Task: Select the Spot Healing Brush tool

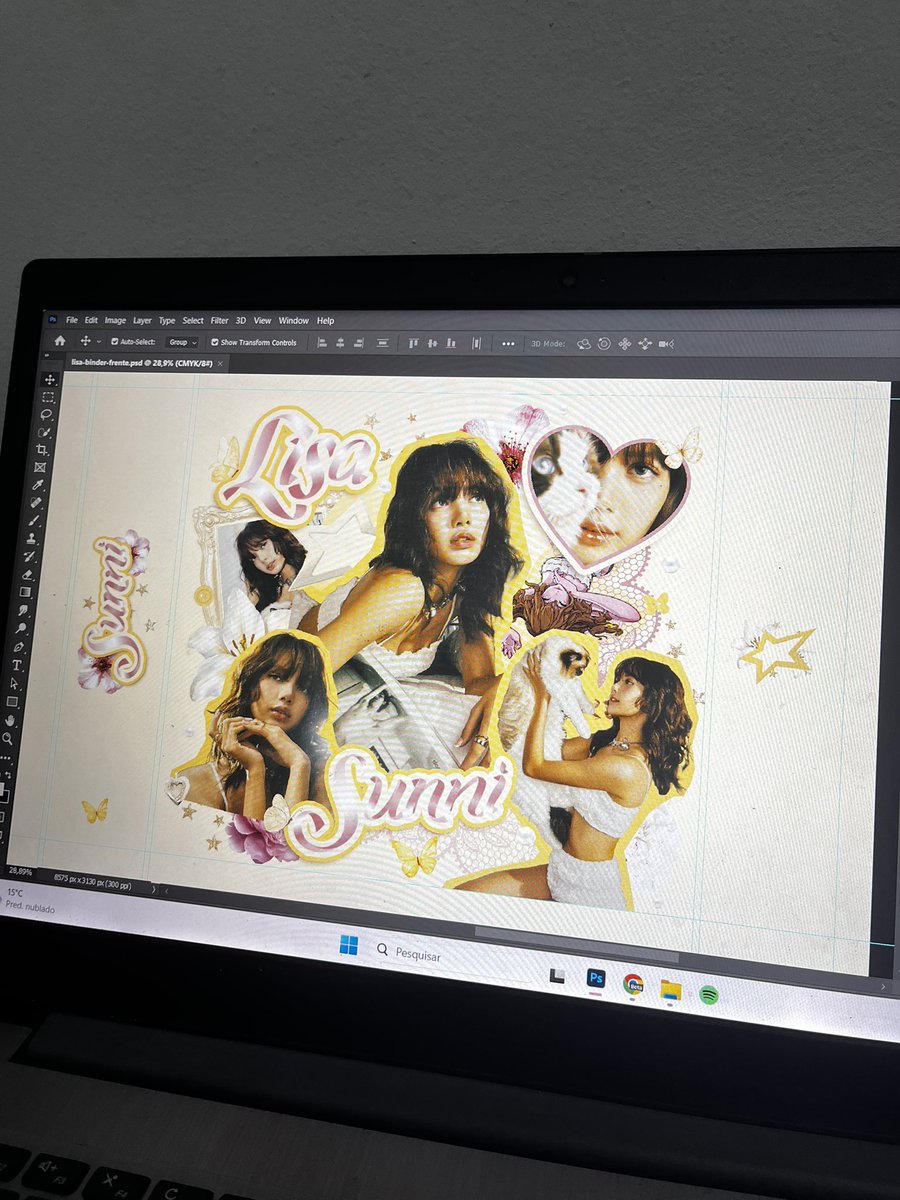Action: tap(36, 502)
